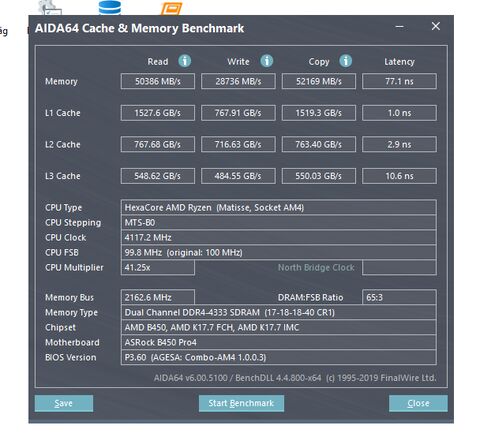The width and height of the screenshot is (480, 444).
Task: Click the Chipset label
Action: point(60,328)
